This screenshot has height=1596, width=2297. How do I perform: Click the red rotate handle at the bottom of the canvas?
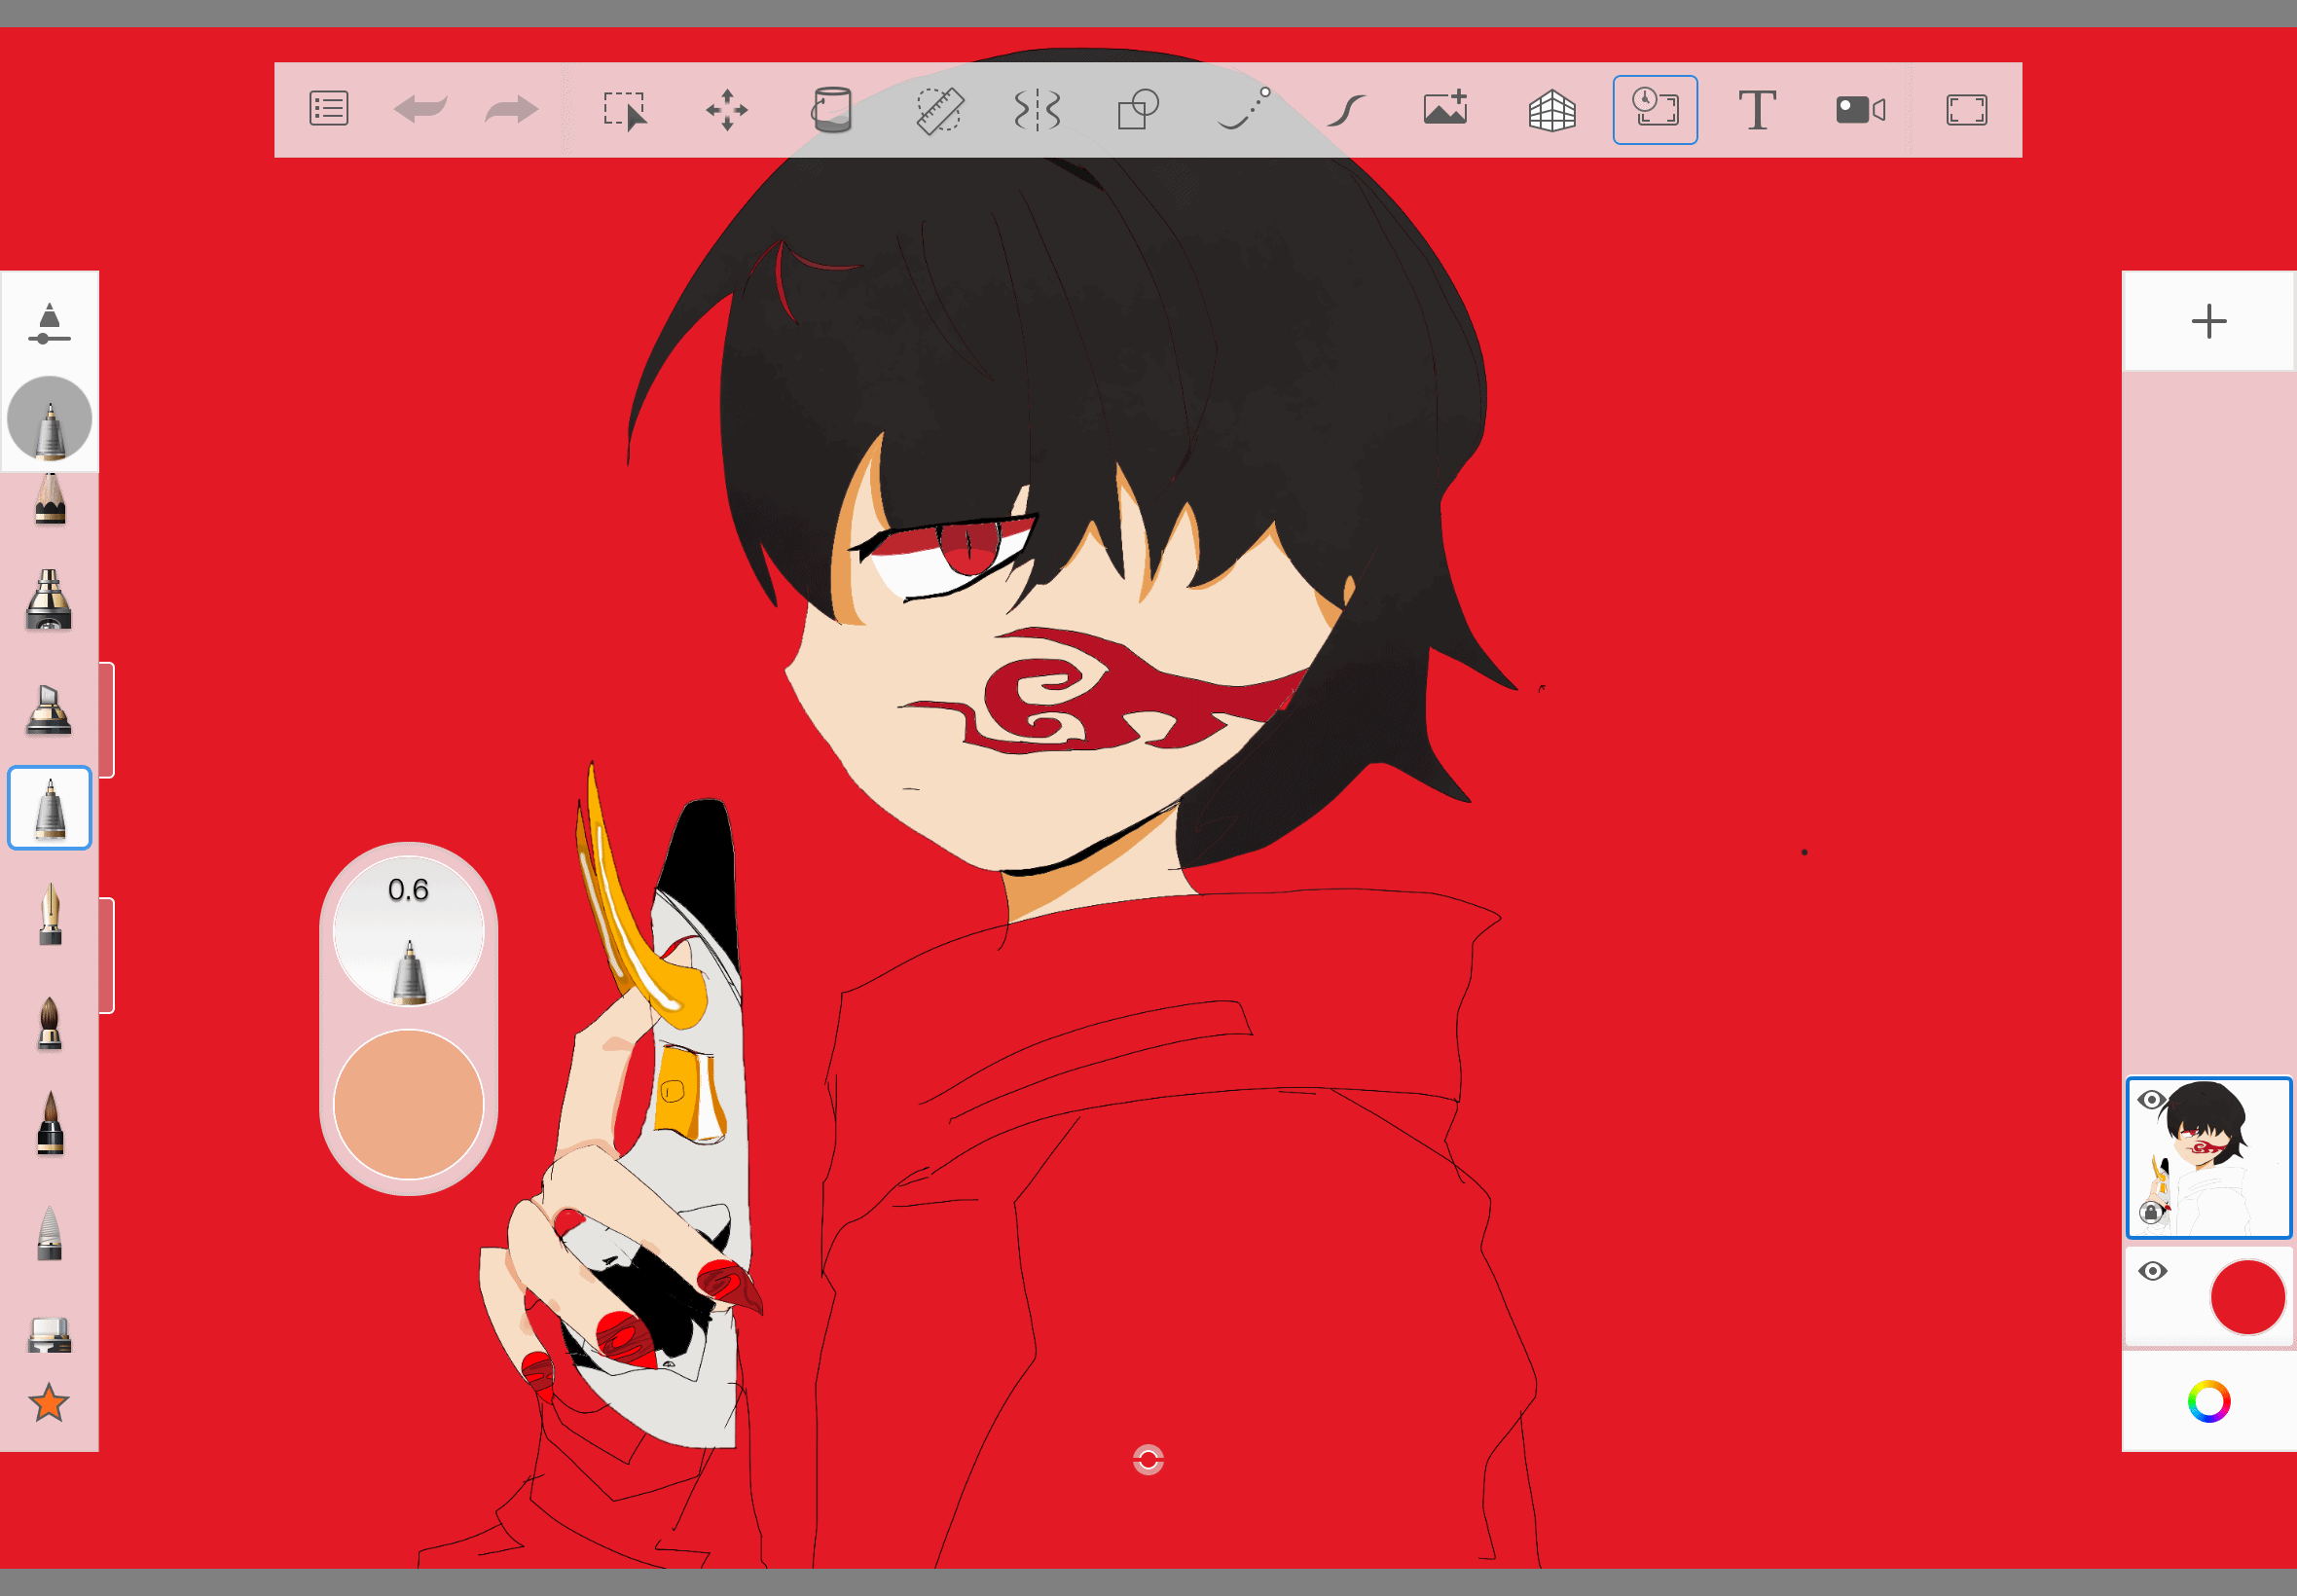click(1148, 1460)
